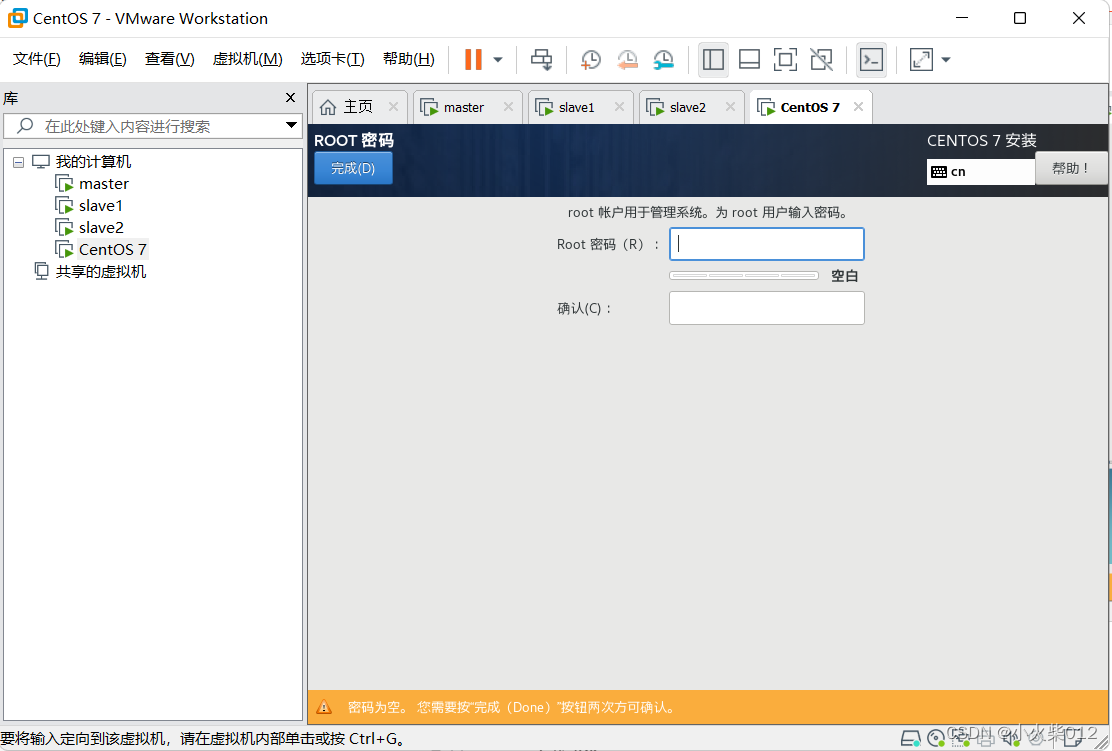The width and height of the screenshot is (1112, 751).
Task: Open the 编辑(E) menu
Action: 103,59
